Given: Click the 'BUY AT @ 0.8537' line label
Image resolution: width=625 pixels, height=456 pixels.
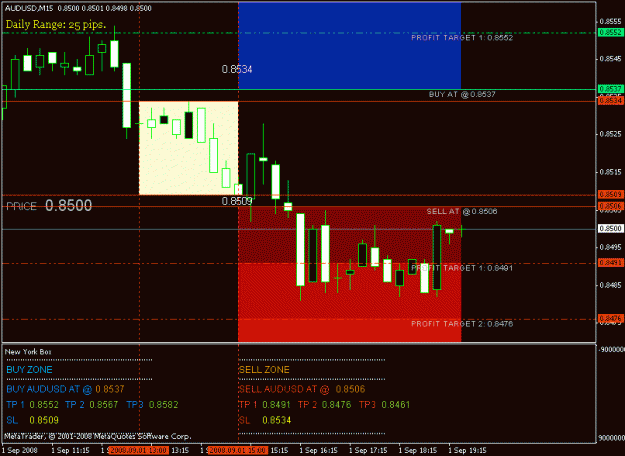Looking at the screenshot, I should click(x=462, y=94).
